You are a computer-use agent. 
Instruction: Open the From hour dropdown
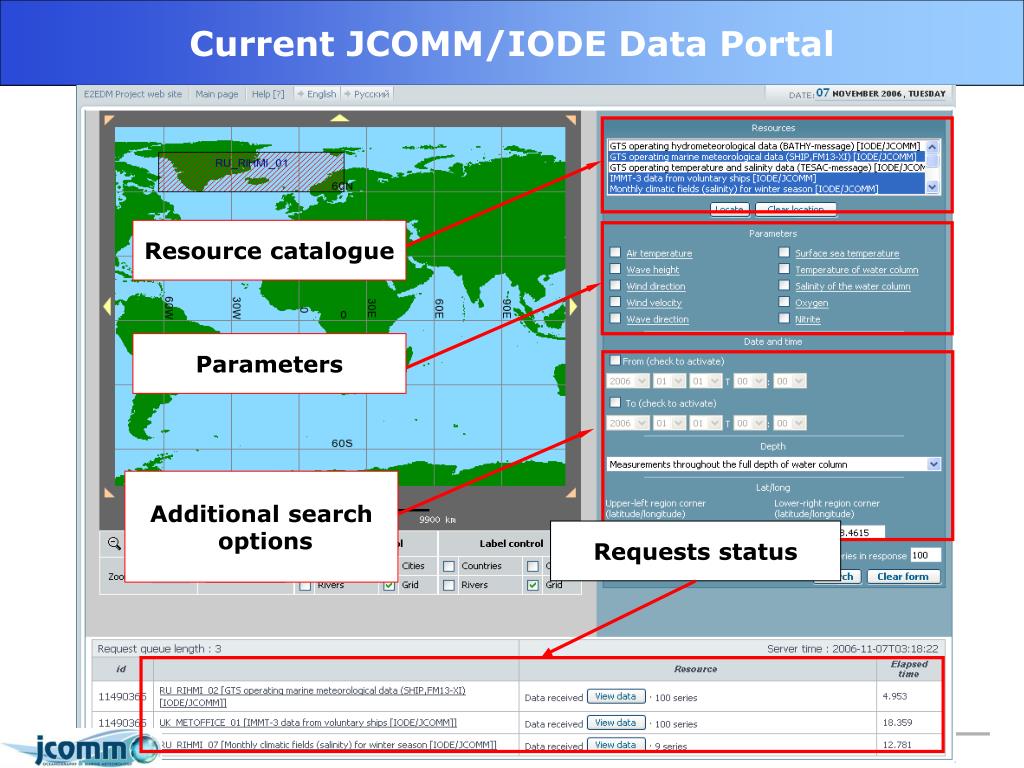point(750,381)
